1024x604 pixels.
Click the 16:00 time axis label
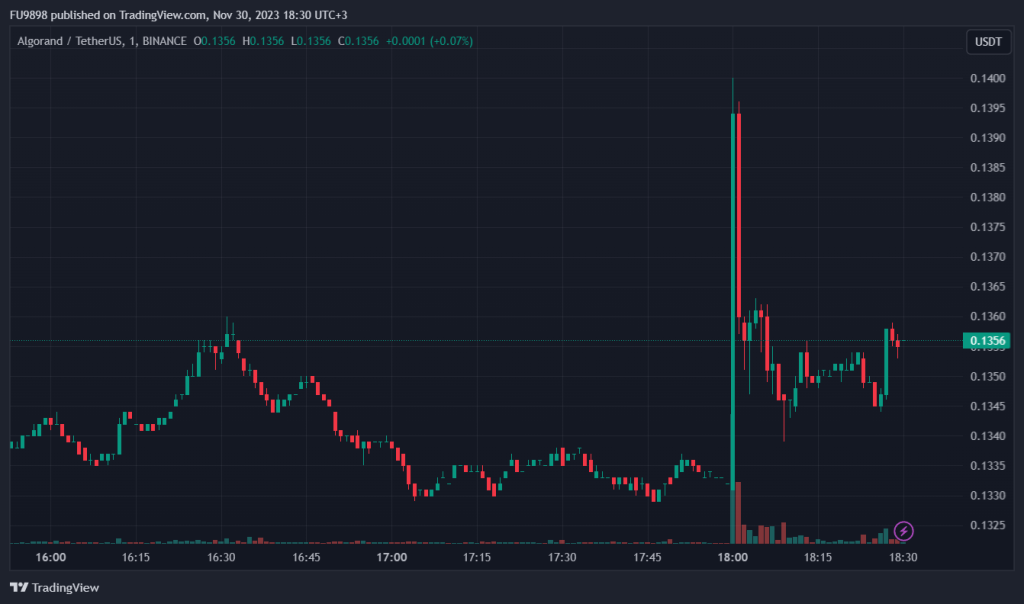(51, 558)
